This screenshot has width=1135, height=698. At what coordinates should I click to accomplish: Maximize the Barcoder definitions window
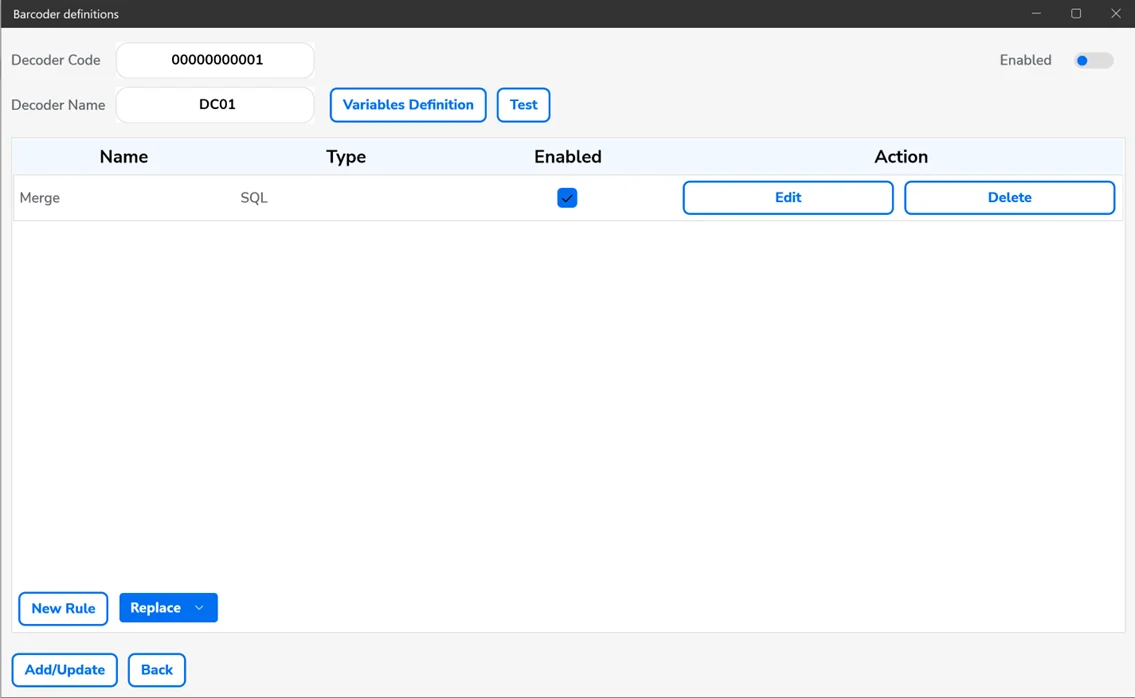pyautogui.click(x=1076, y=14)
